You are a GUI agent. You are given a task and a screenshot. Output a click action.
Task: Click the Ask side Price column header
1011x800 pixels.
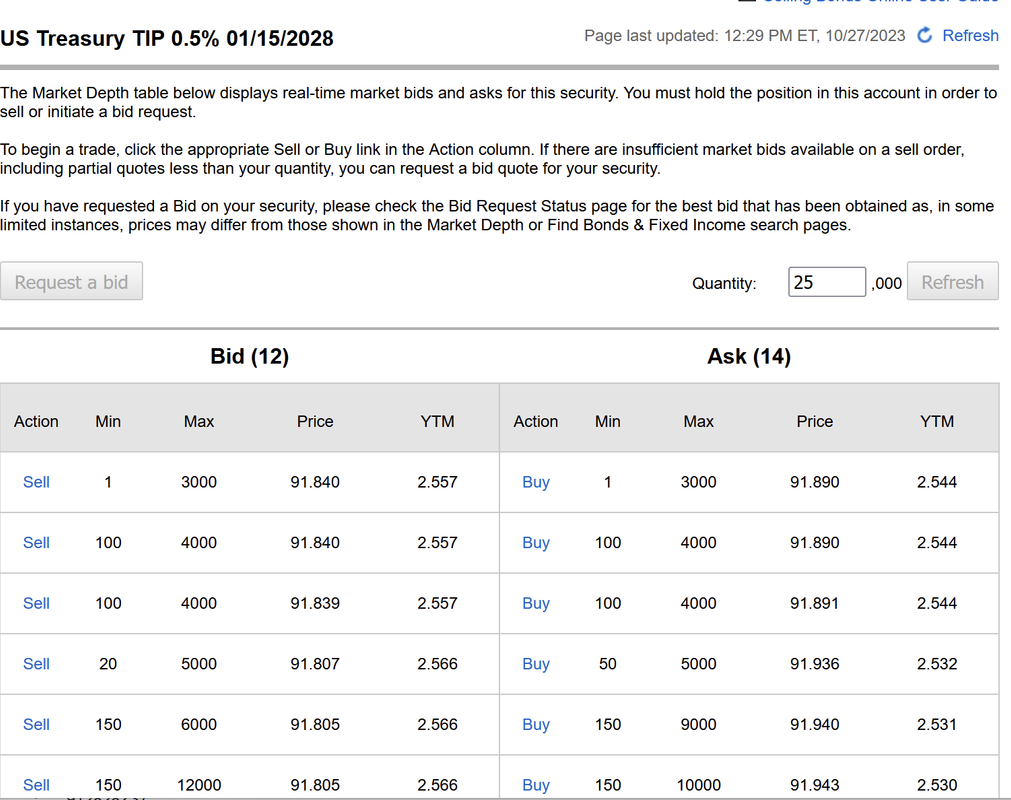click(815, 422)
